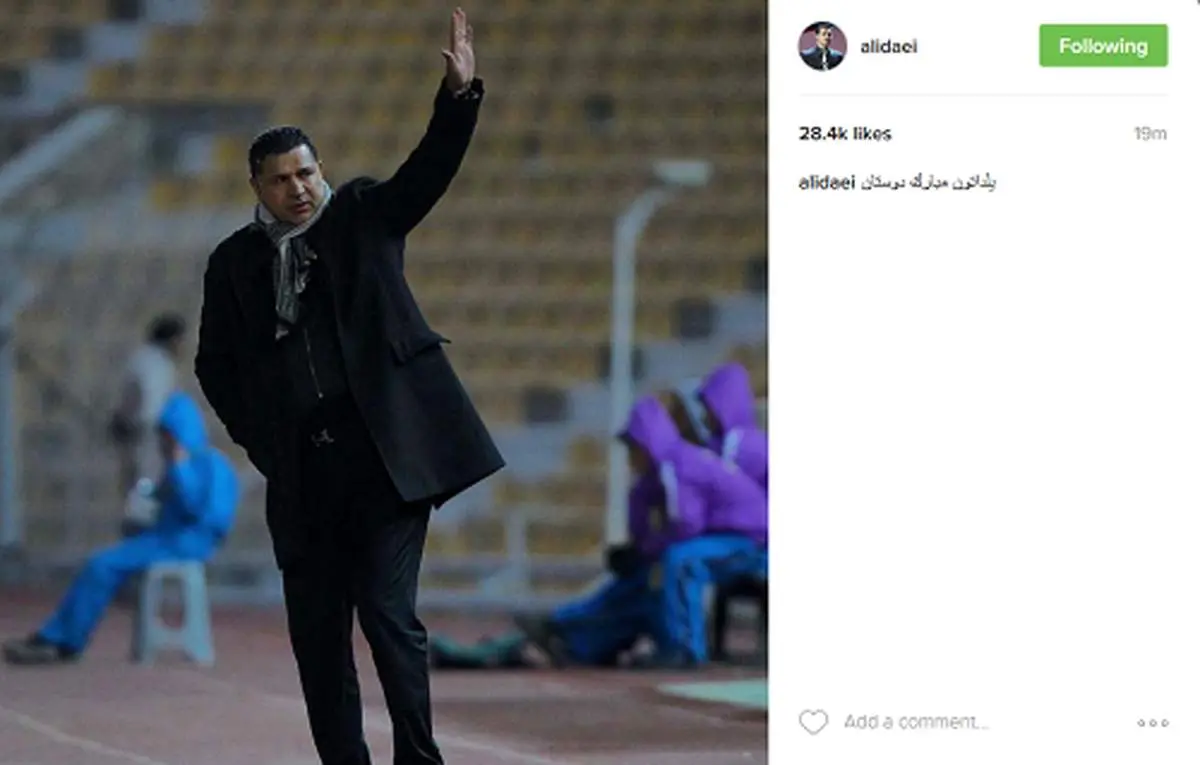
Task: Open alidaei's round profile picture
Action: [x=822, y=46]
